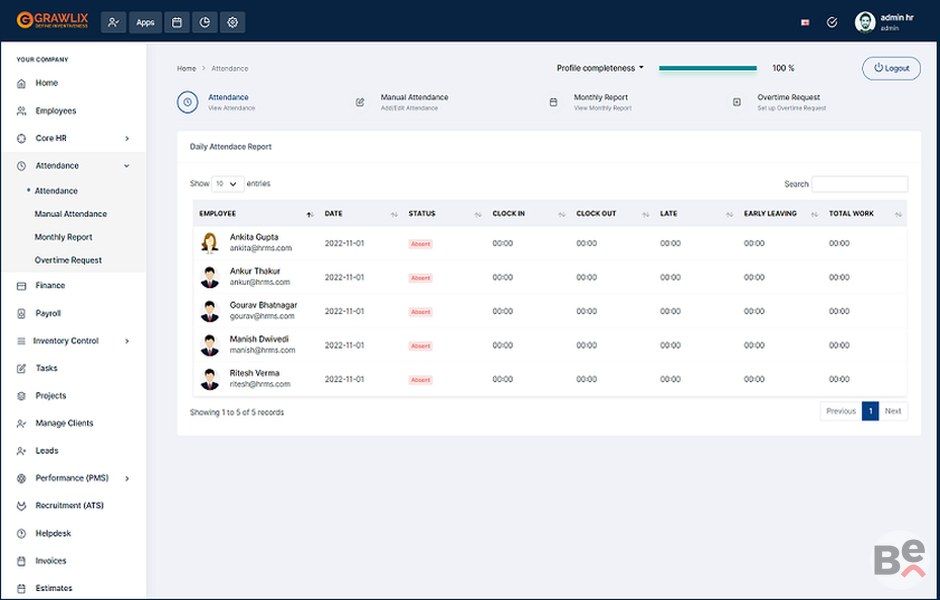Sort table by Clock Out column

[646, 215]
